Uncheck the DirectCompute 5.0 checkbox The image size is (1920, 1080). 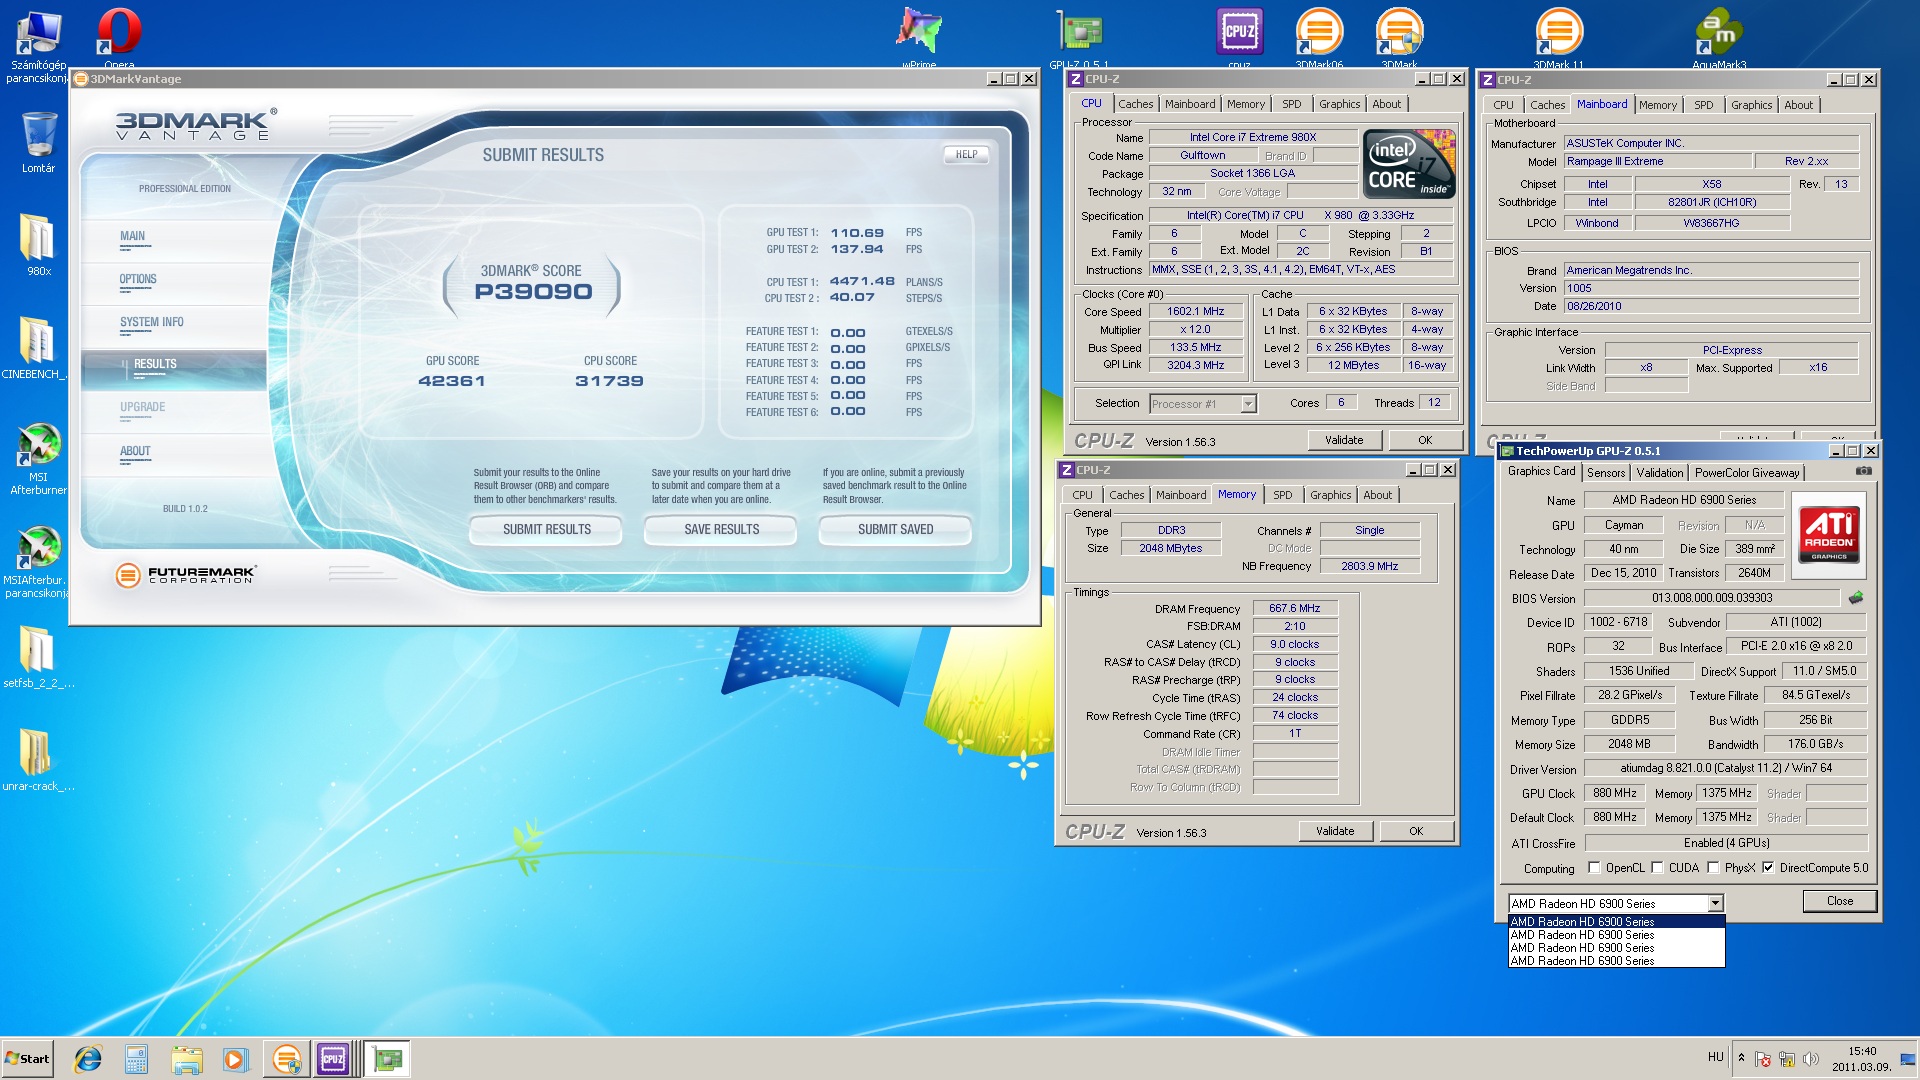(x=1768, y=868)
